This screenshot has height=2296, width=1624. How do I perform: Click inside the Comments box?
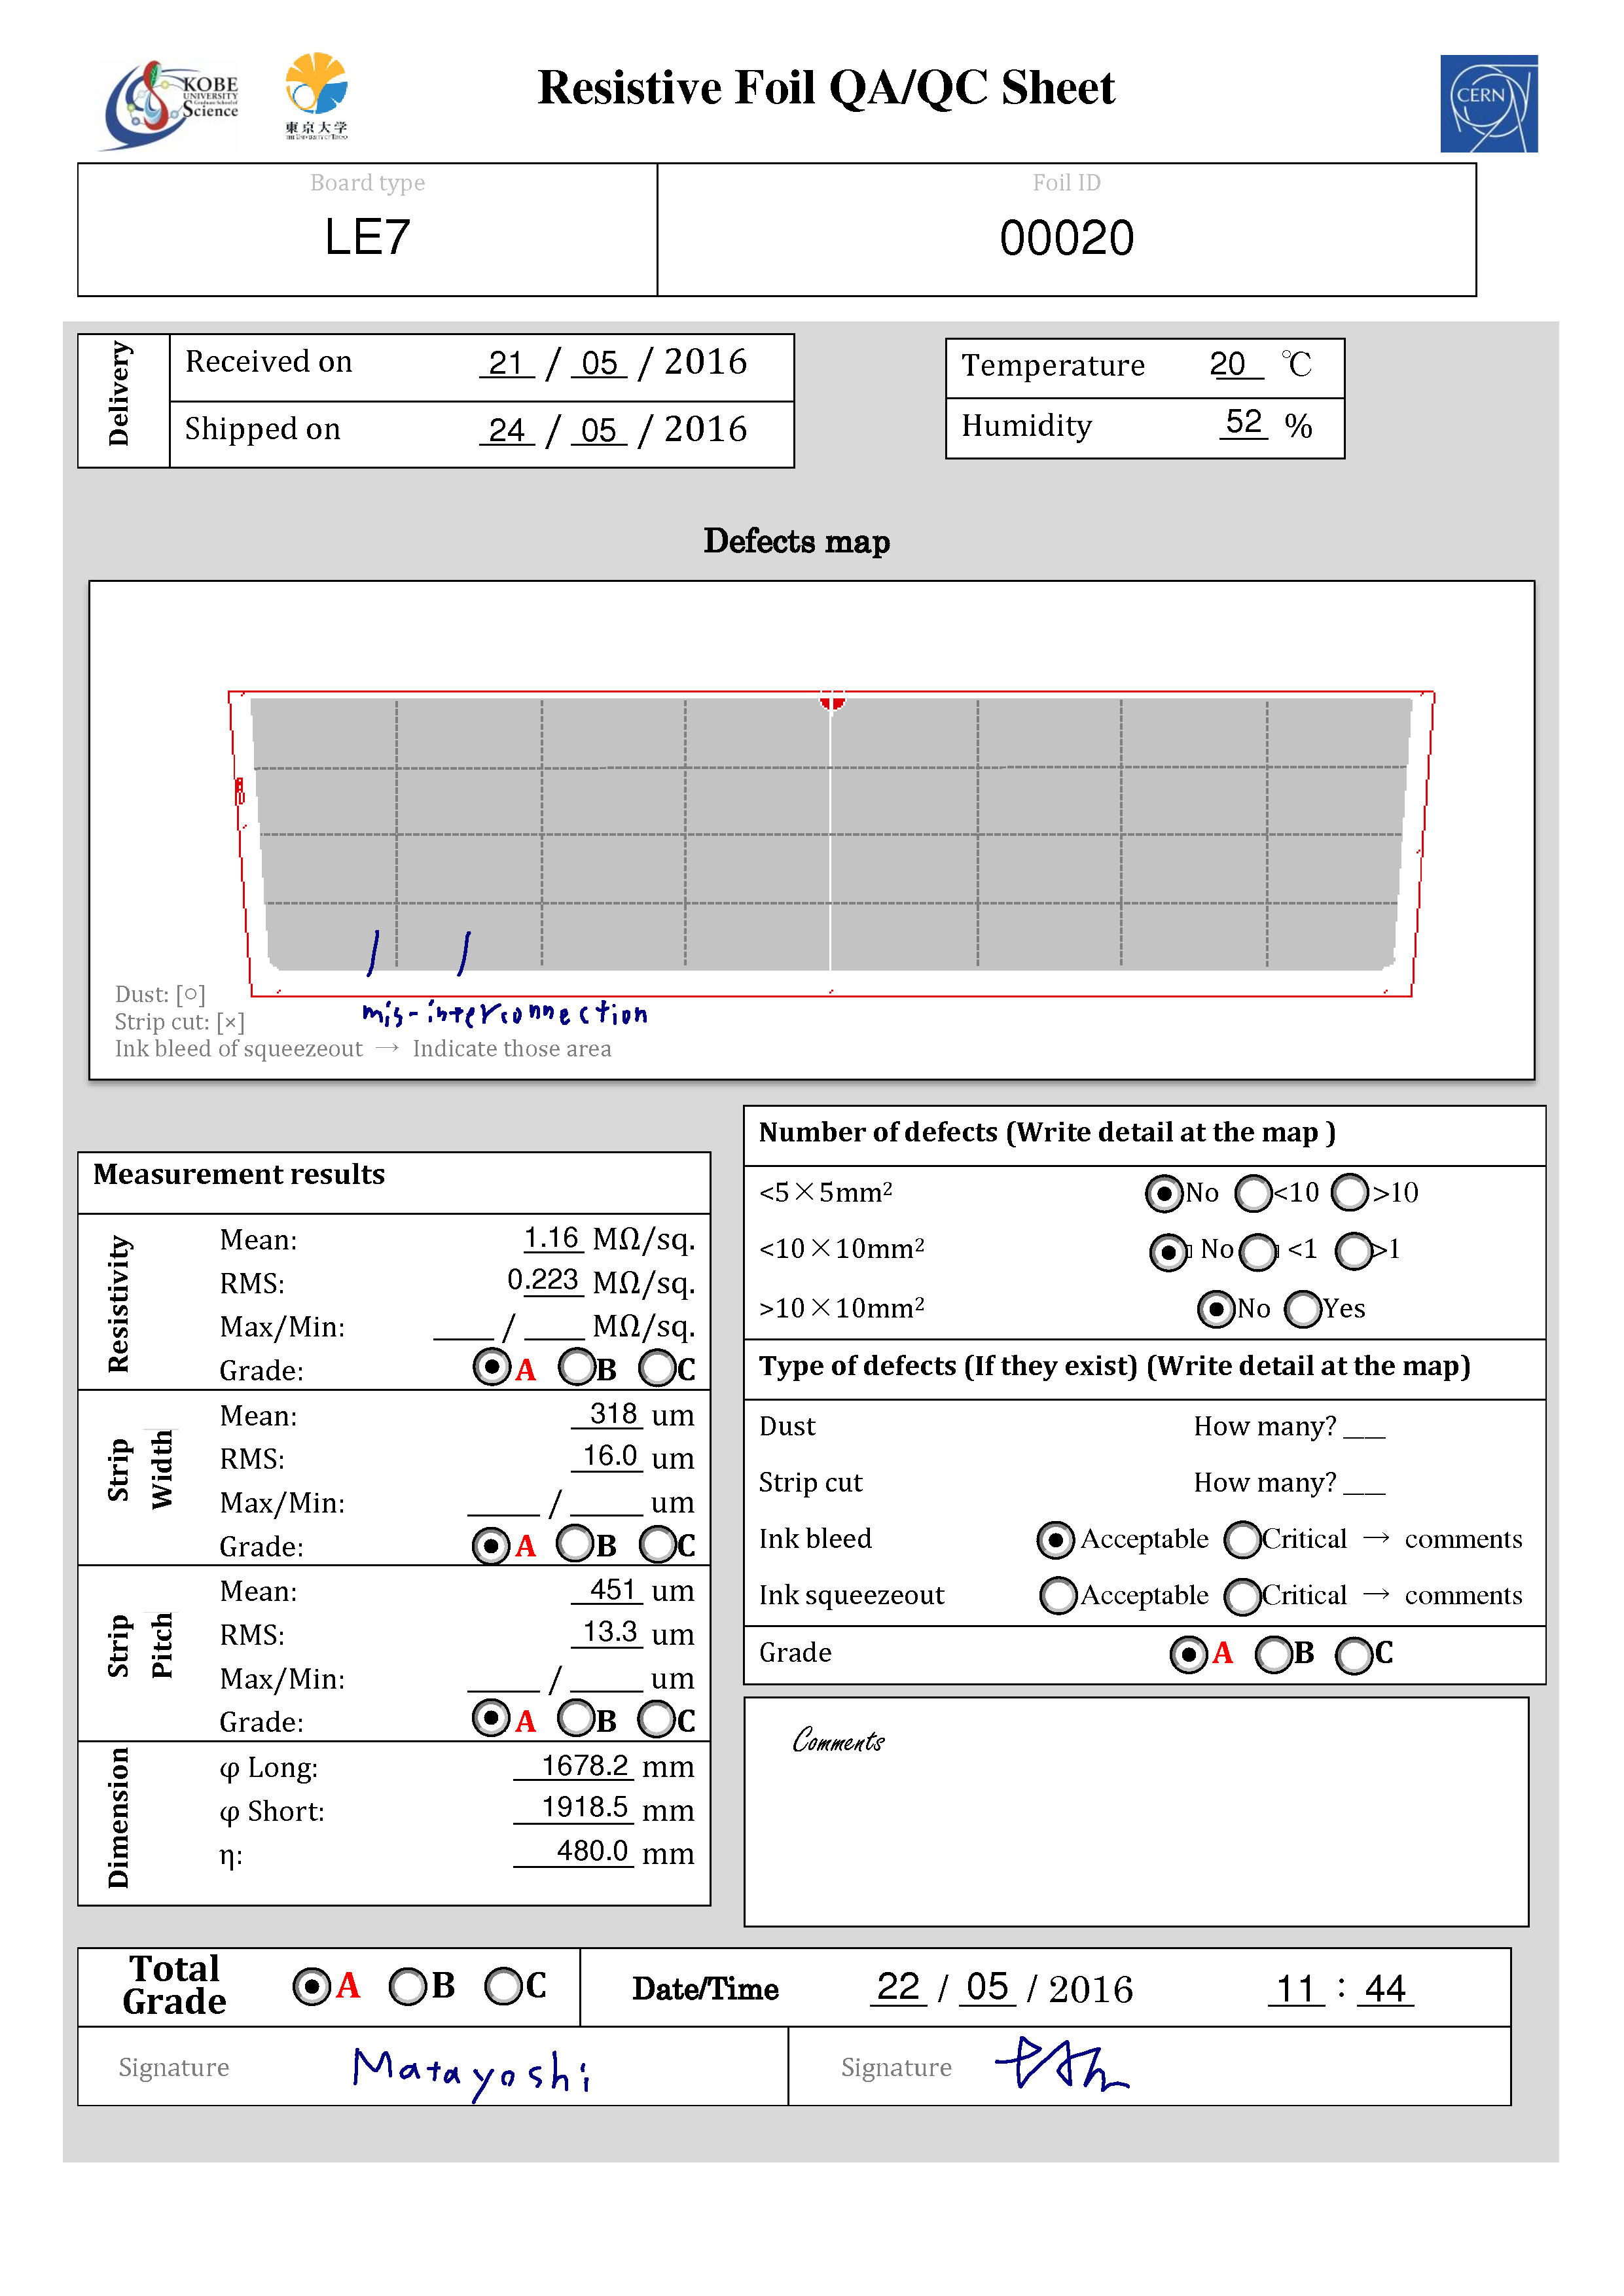(1136, 1812)
